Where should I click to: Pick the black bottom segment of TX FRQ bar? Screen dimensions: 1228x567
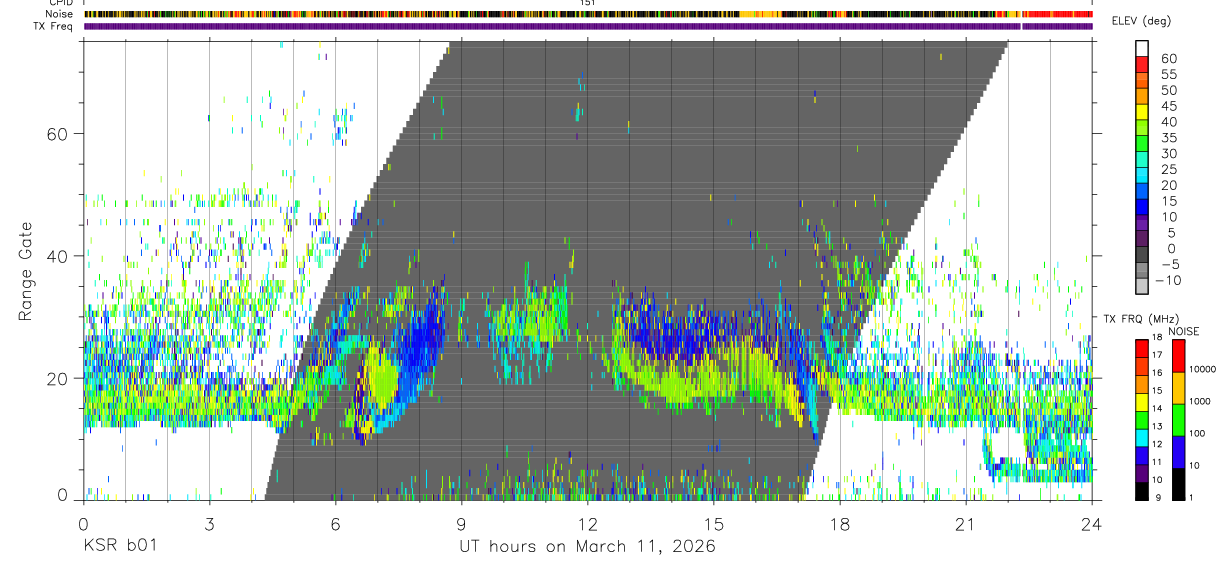(x=1141, y=491)
